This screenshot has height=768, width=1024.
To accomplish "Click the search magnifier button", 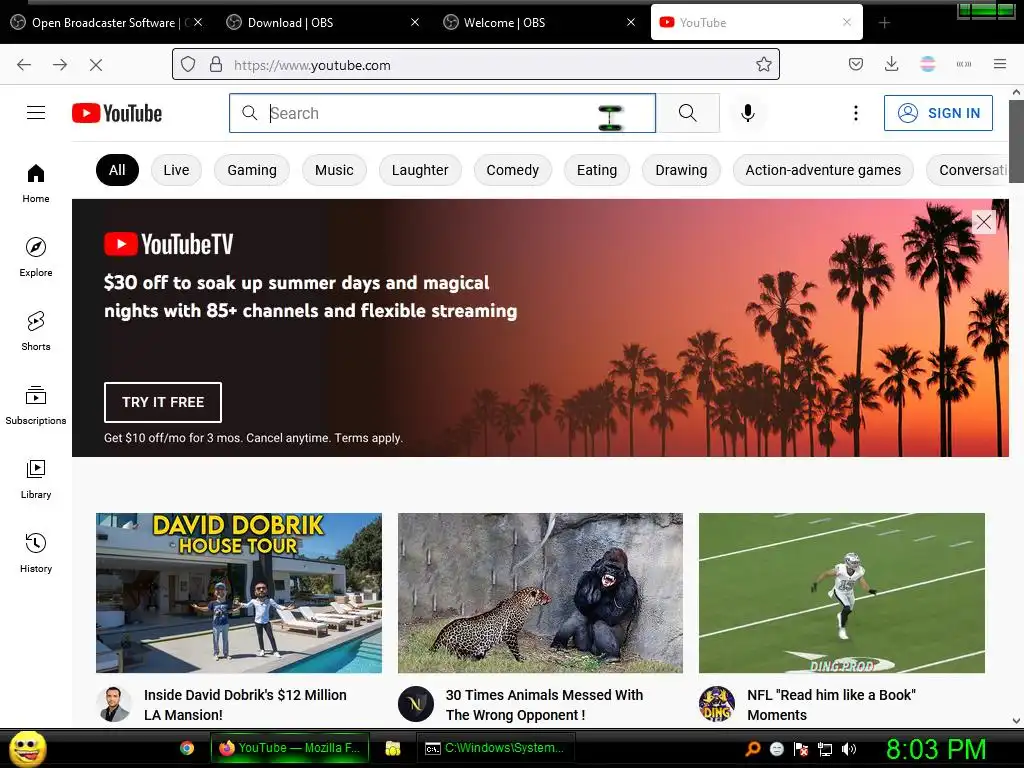I will click(688, 113).
